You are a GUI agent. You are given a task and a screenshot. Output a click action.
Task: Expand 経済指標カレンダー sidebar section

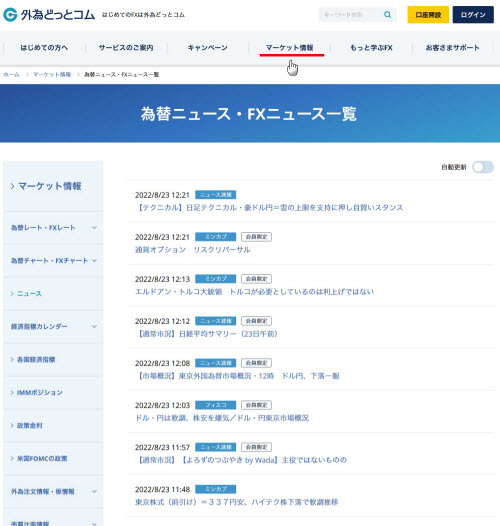click(x=53, y=326)
